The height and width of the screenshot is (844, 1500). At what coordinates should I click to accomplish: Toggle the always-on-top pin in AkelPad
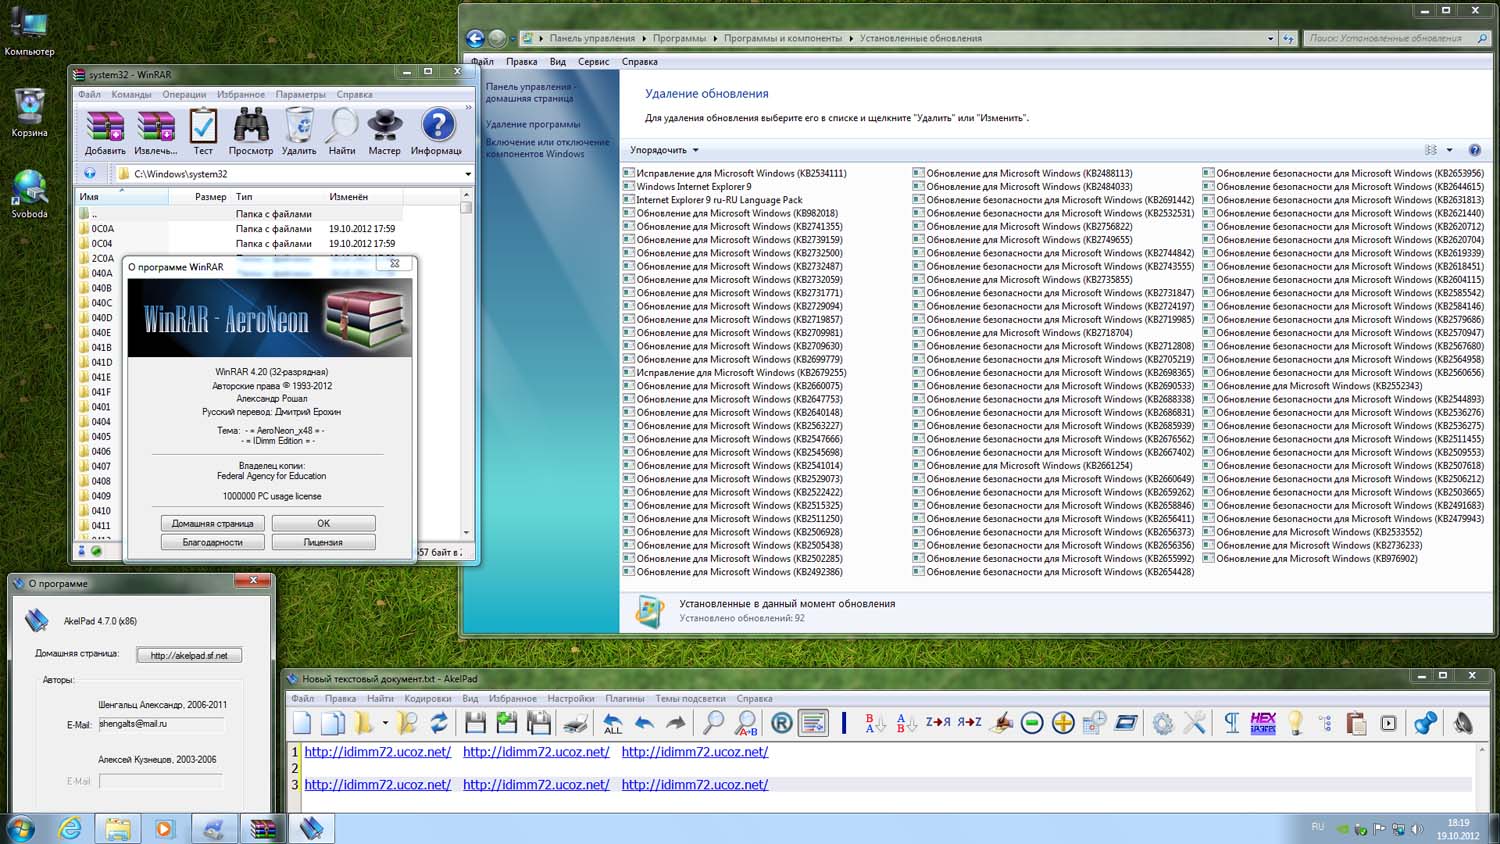click(x=1426, y=723)
